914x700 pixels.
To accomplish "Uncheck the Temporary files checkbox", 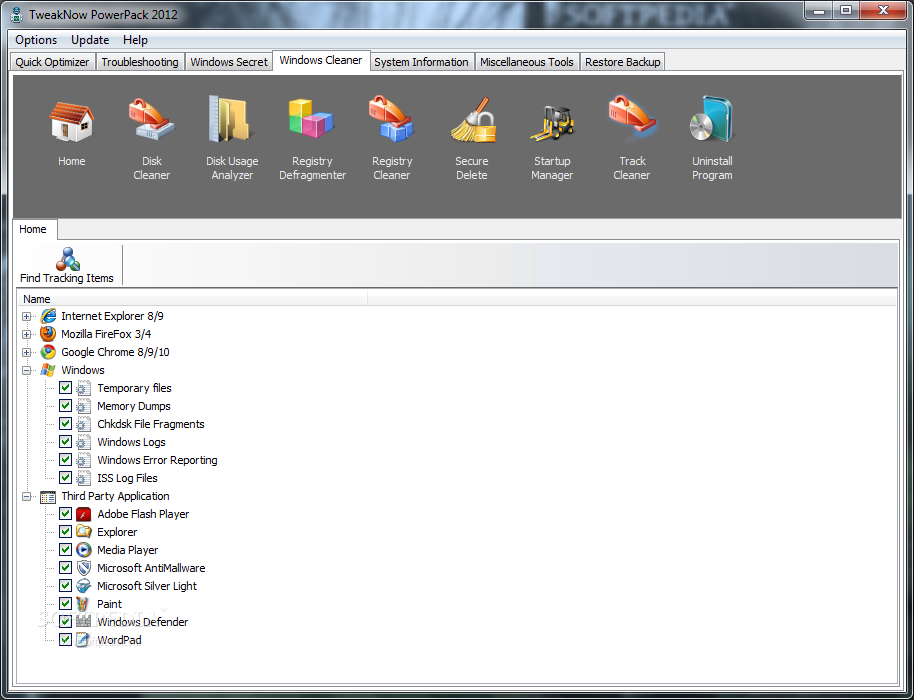I will click(65, 388).
